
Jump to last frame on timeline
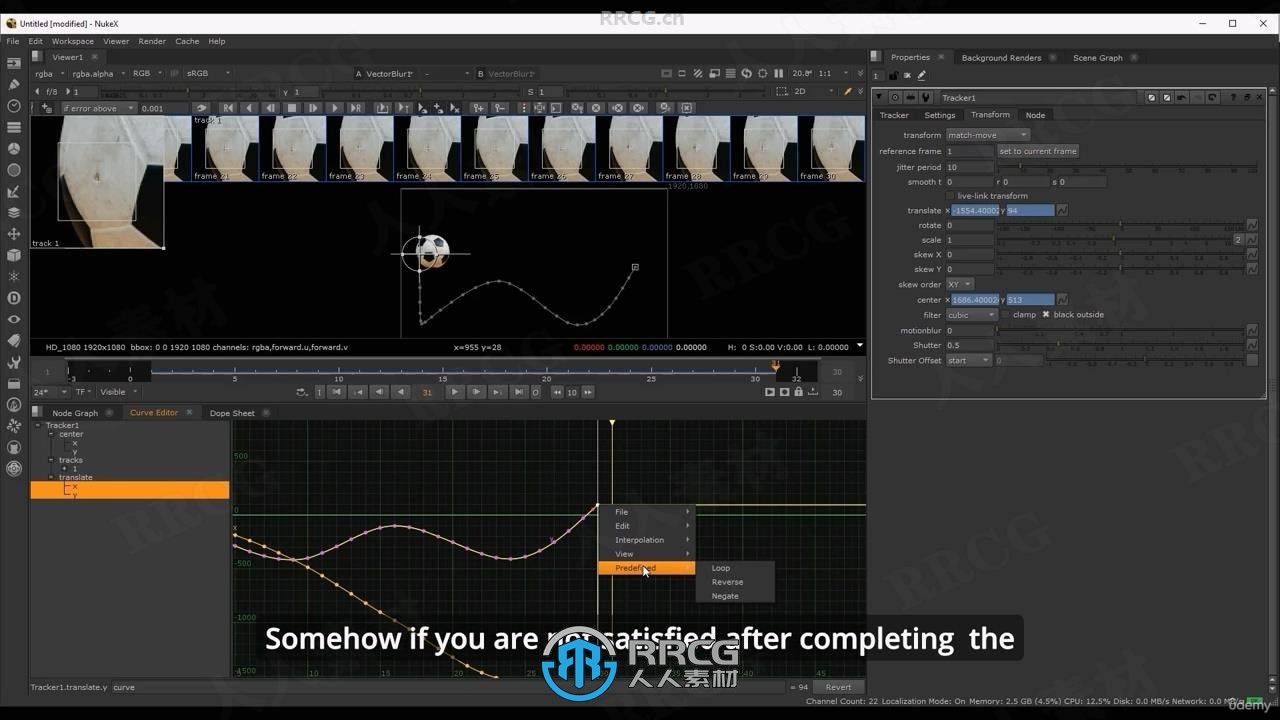pos(519,392)
